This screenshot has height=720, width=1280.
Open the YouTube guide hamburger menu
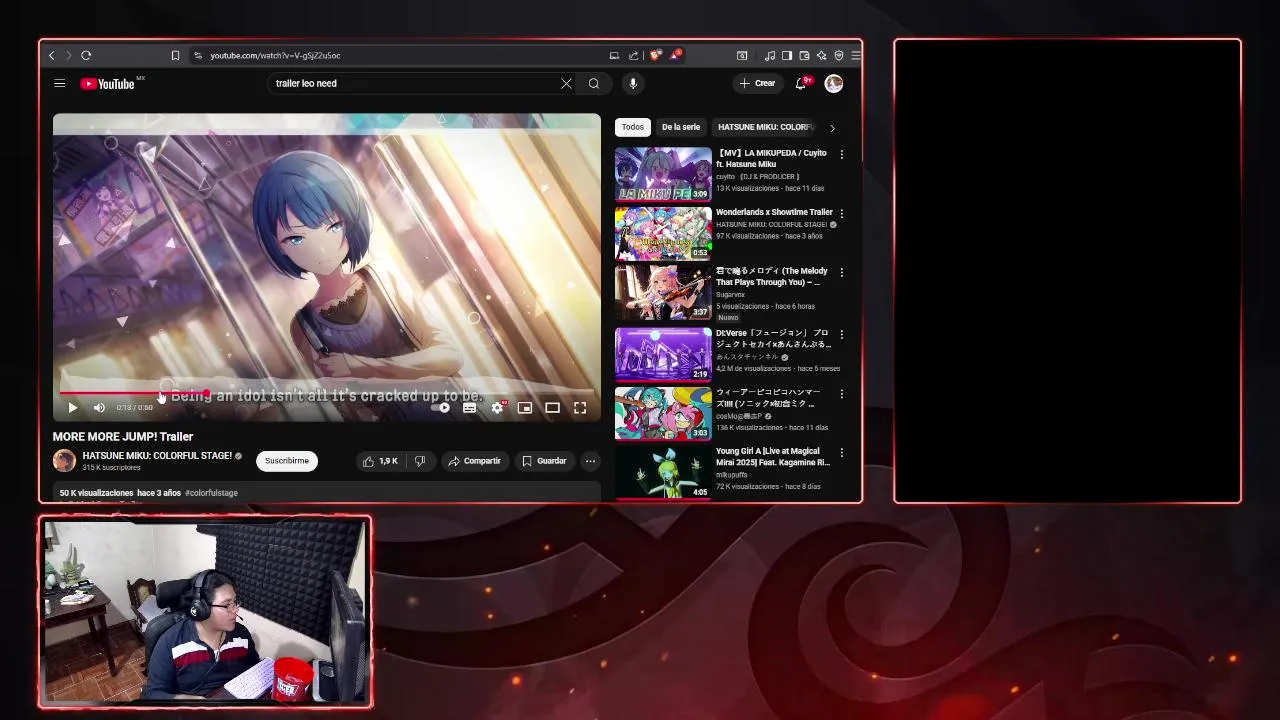click(59, 84)
